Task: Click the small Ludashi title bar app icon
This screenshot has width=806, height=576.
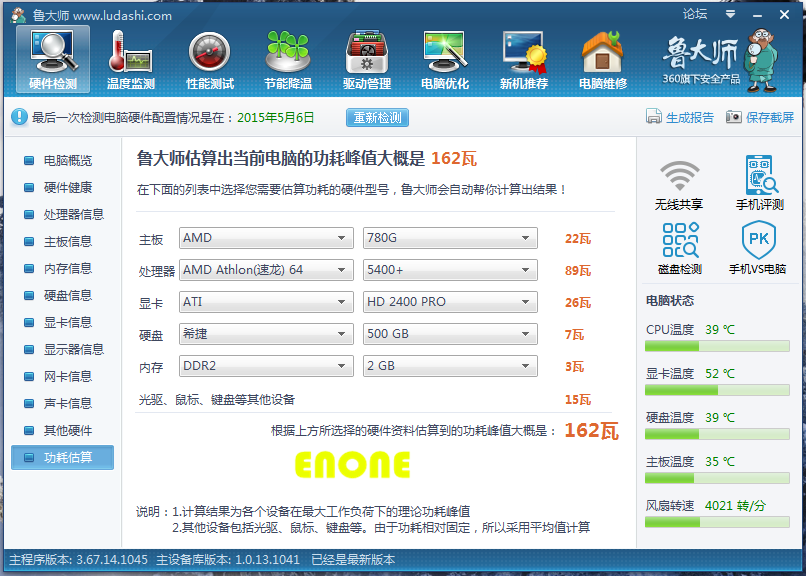Action: (x=19, y=15)
